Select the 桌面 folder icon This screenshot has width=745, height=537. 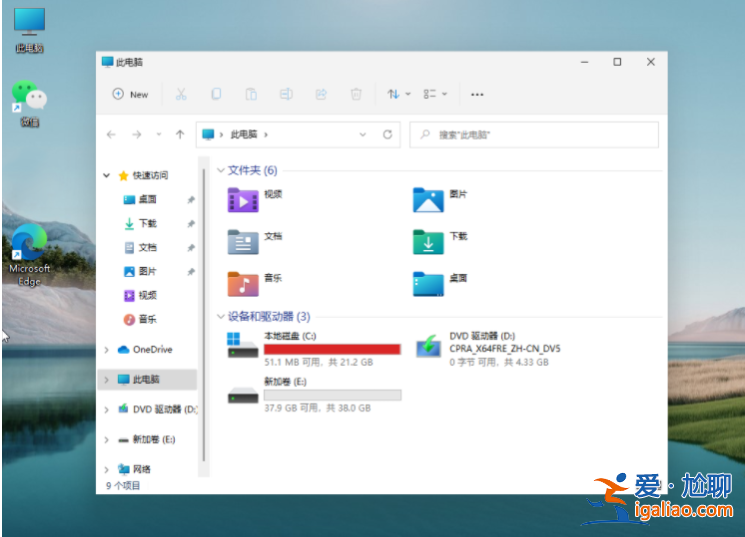(x=428, y=284)
